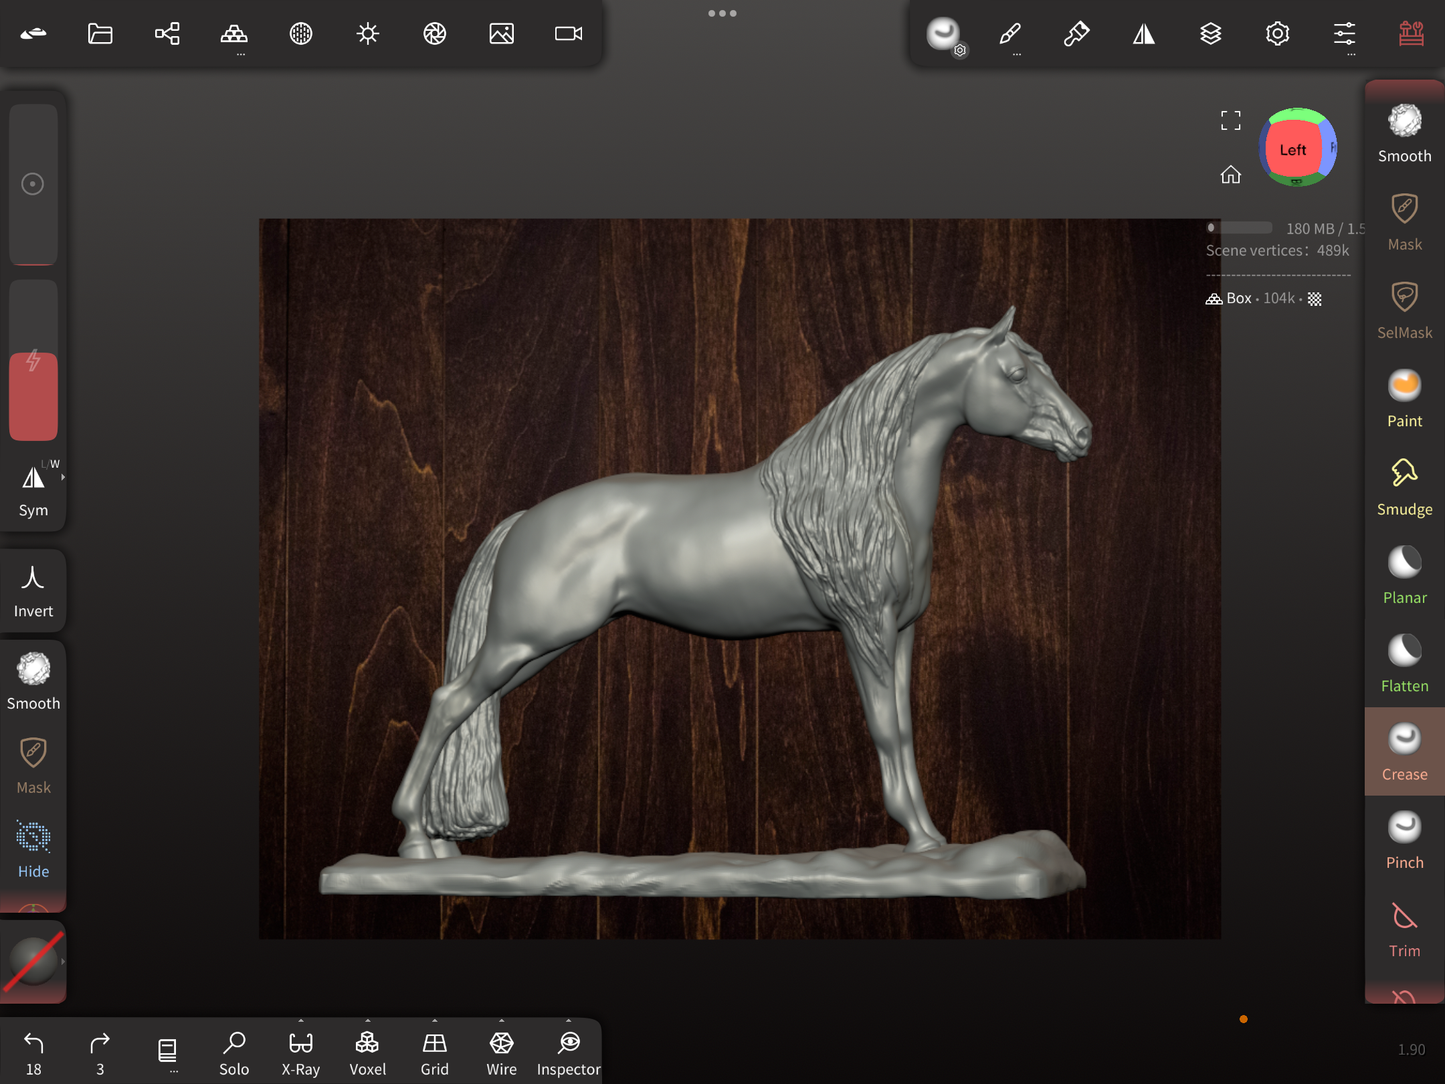Toggle X-Ray display mode
The image size is (1445, 1084).
coord(300,1053)
